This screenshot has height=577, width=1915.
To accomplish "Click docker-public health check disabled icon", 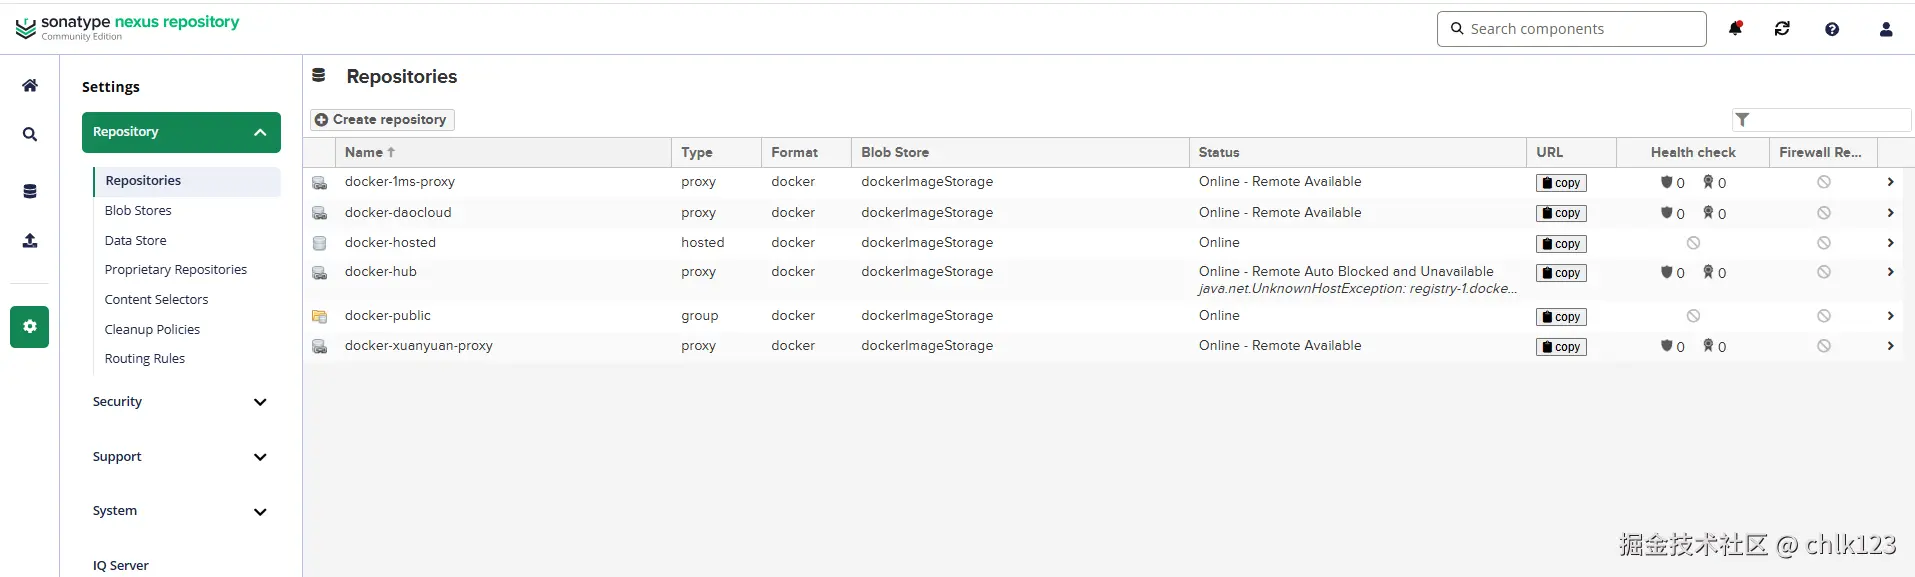I will [1693, 316].
